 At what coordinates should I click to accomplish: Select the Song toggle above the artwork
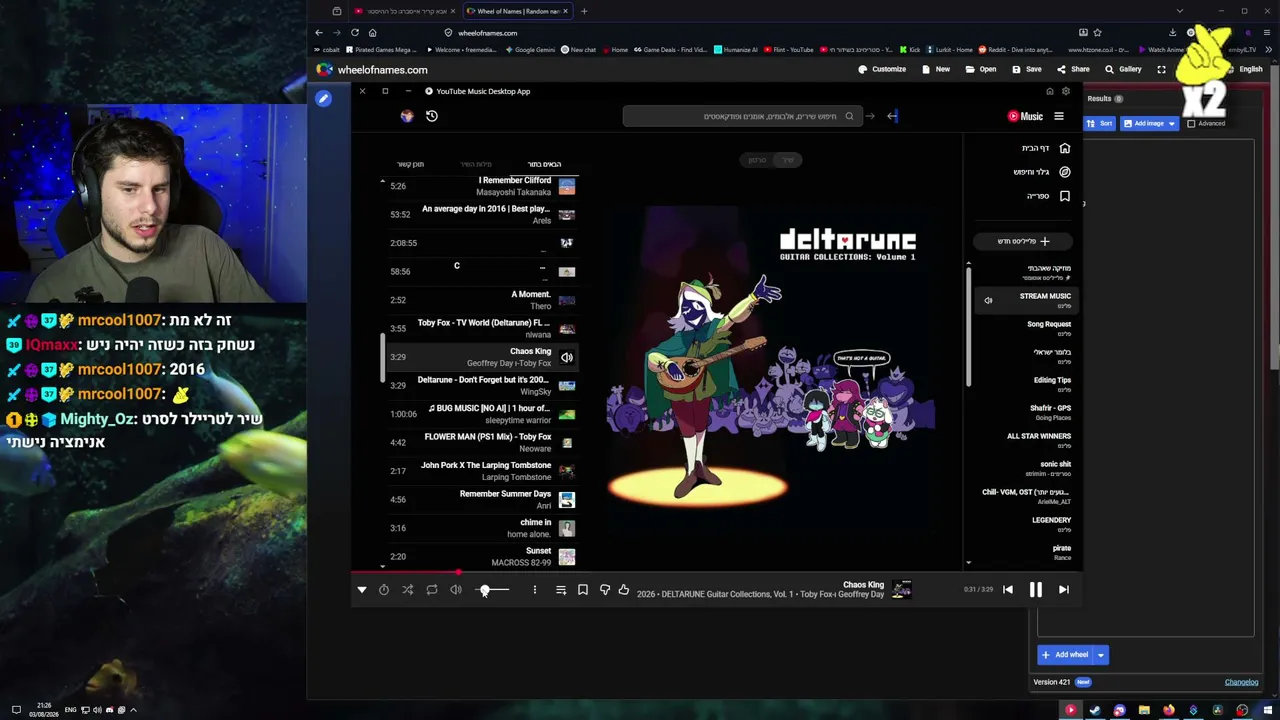788,160
